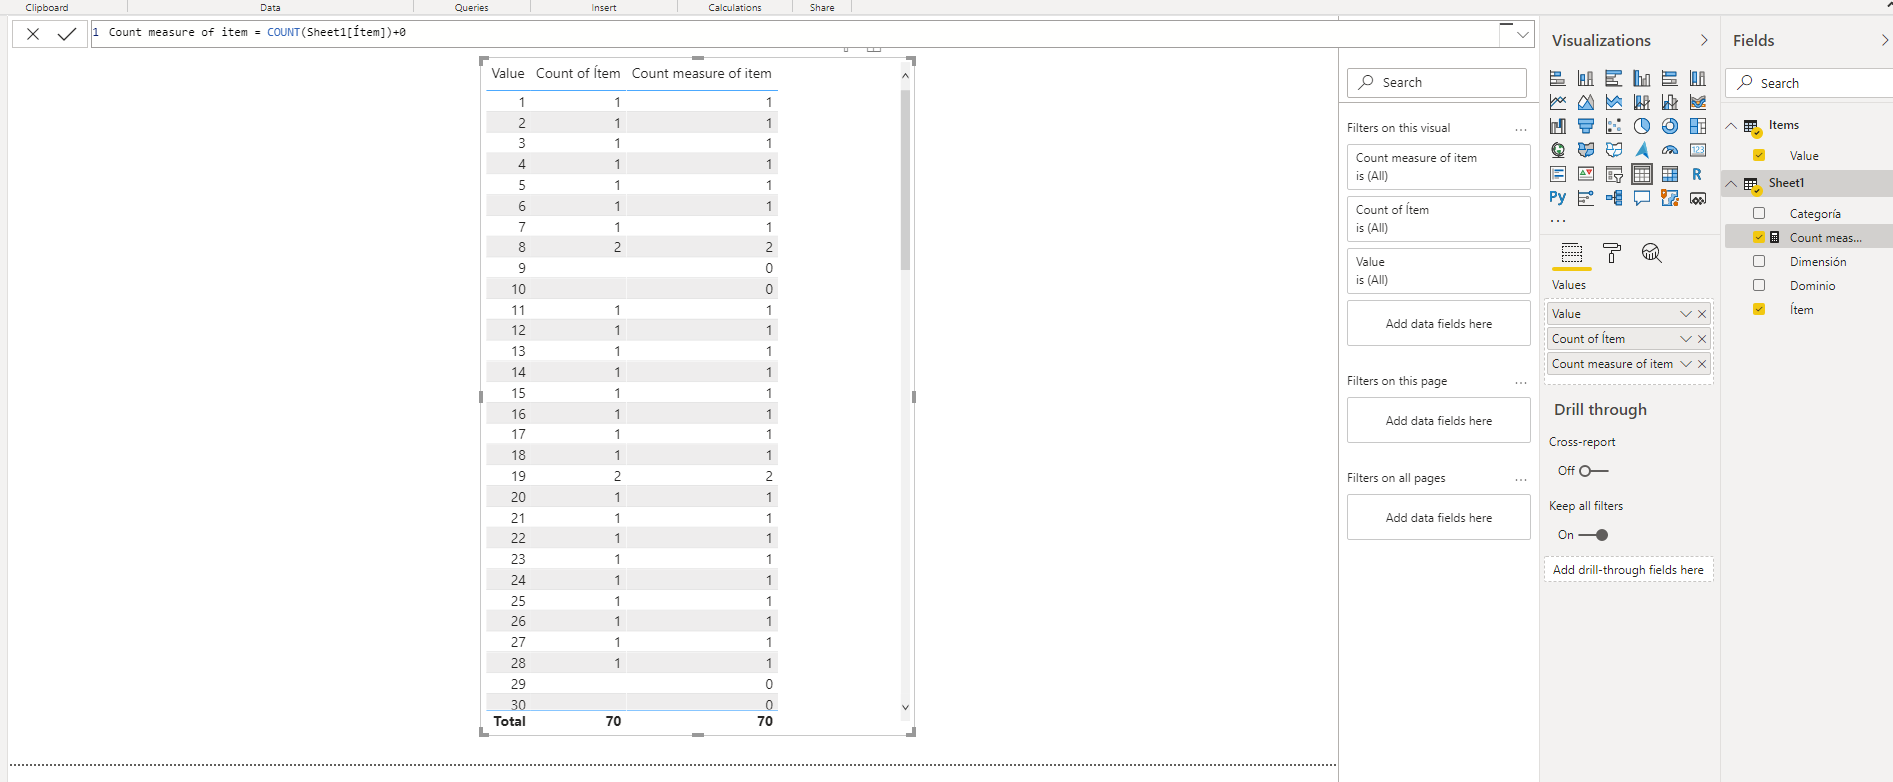Select the 100% stacked bar chart visual
This screenshot has width=1893, height=782.
coord(1670,78)
